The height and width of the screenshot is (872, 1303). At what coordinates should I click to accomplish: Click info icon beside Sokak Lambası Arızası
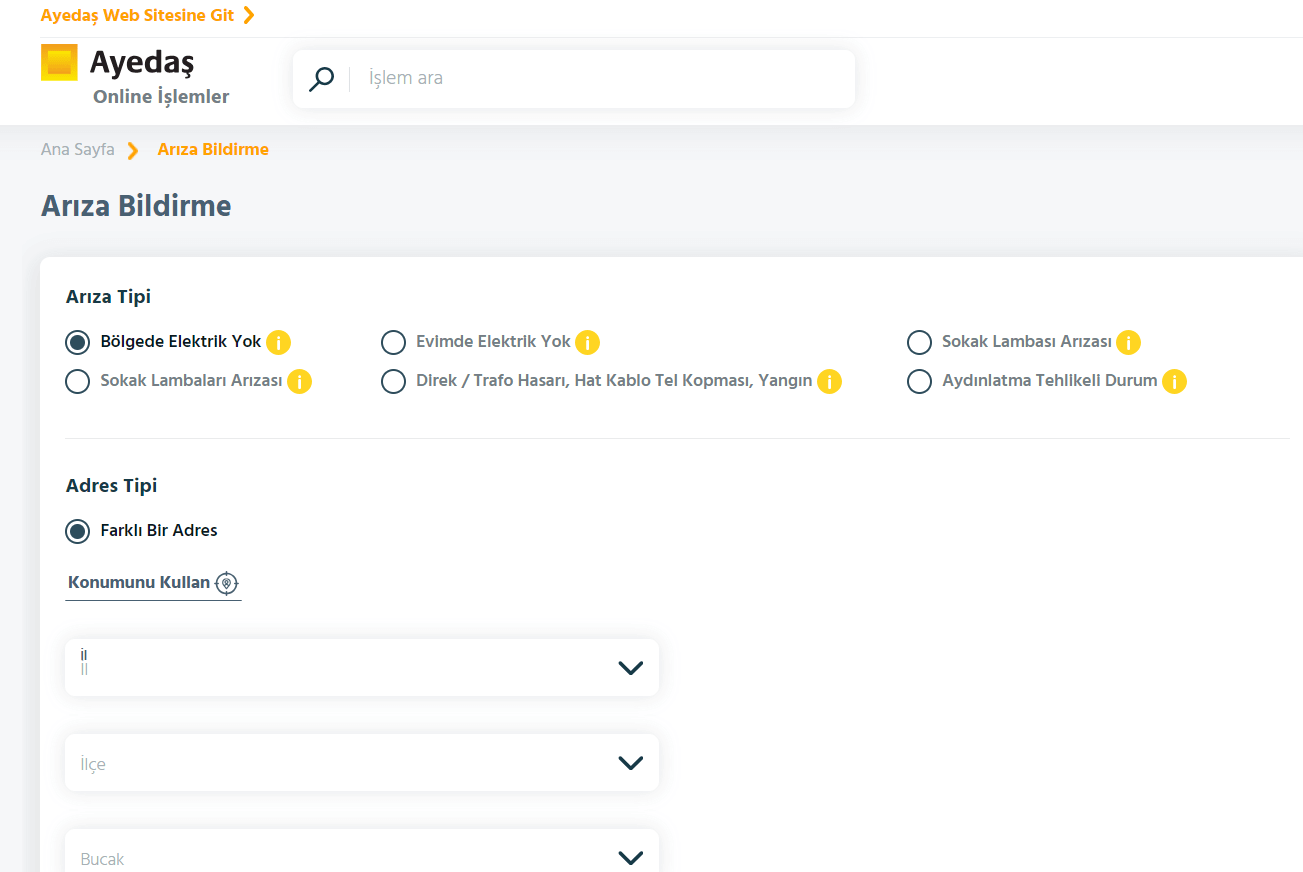tap(1128, 342)
